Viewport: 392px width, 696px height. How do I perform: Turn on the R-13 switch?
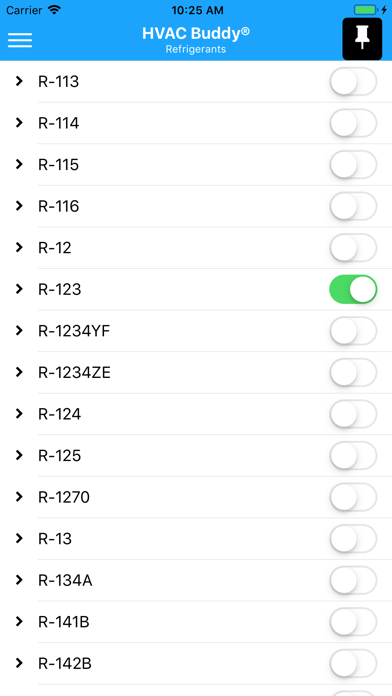coord(353,539)
